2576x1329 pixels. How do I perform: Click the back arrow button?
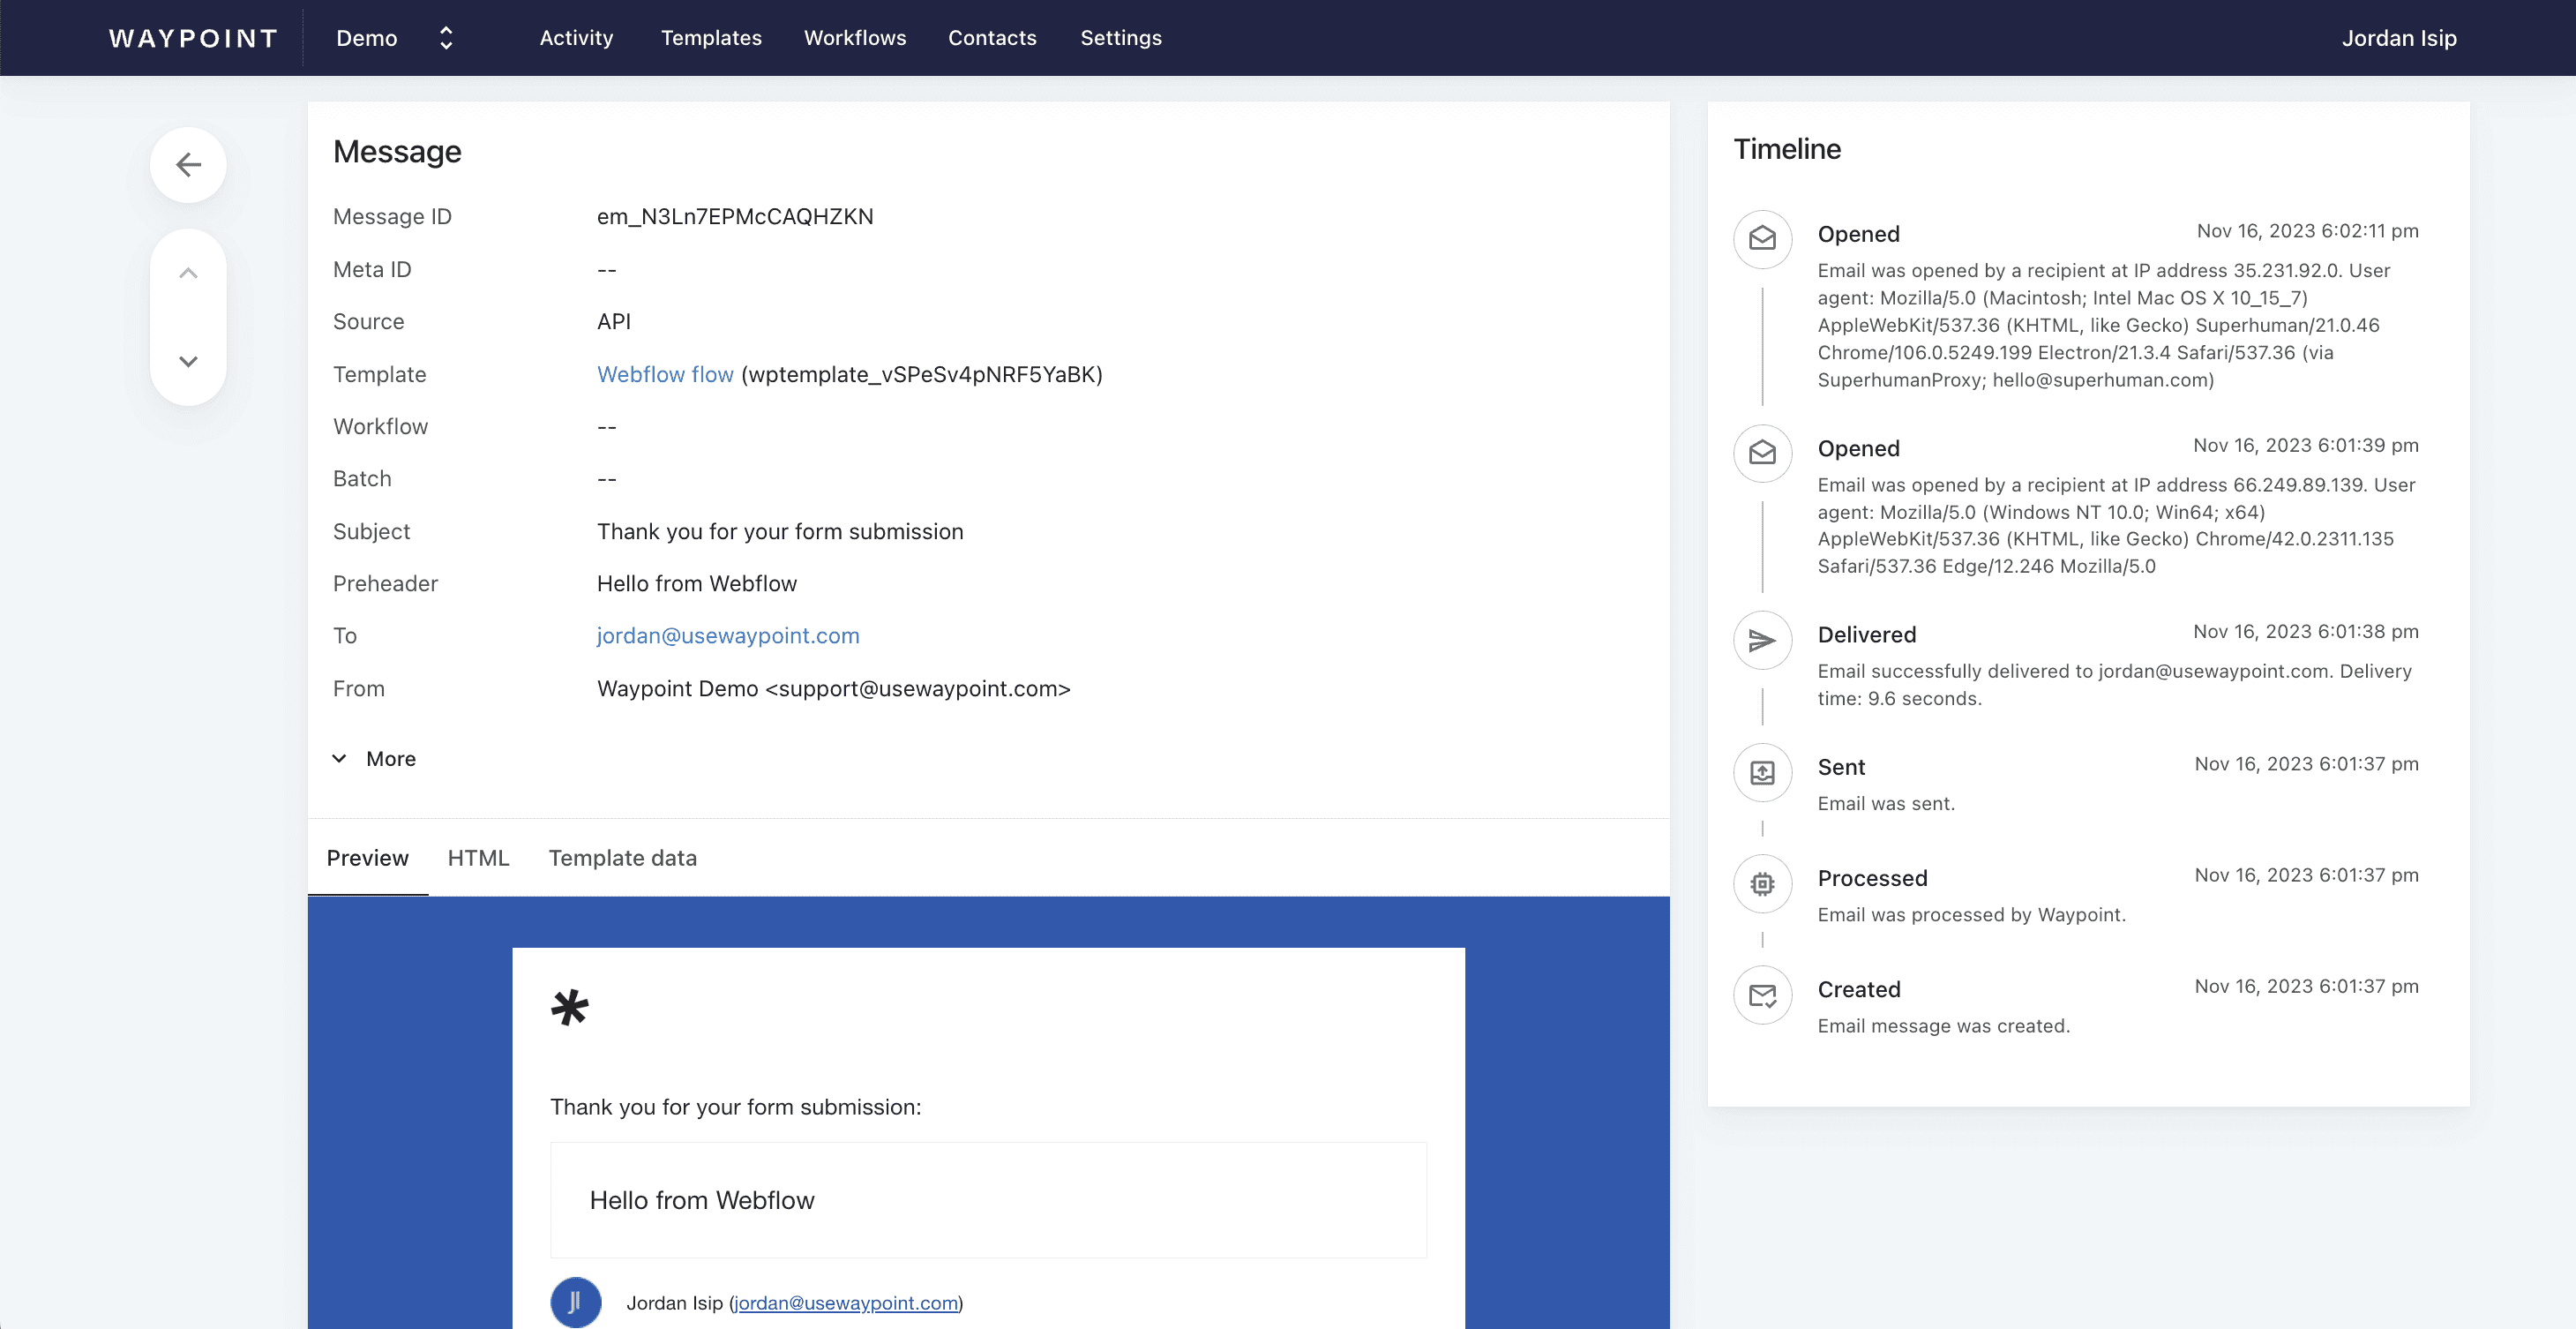pos(188,165)
